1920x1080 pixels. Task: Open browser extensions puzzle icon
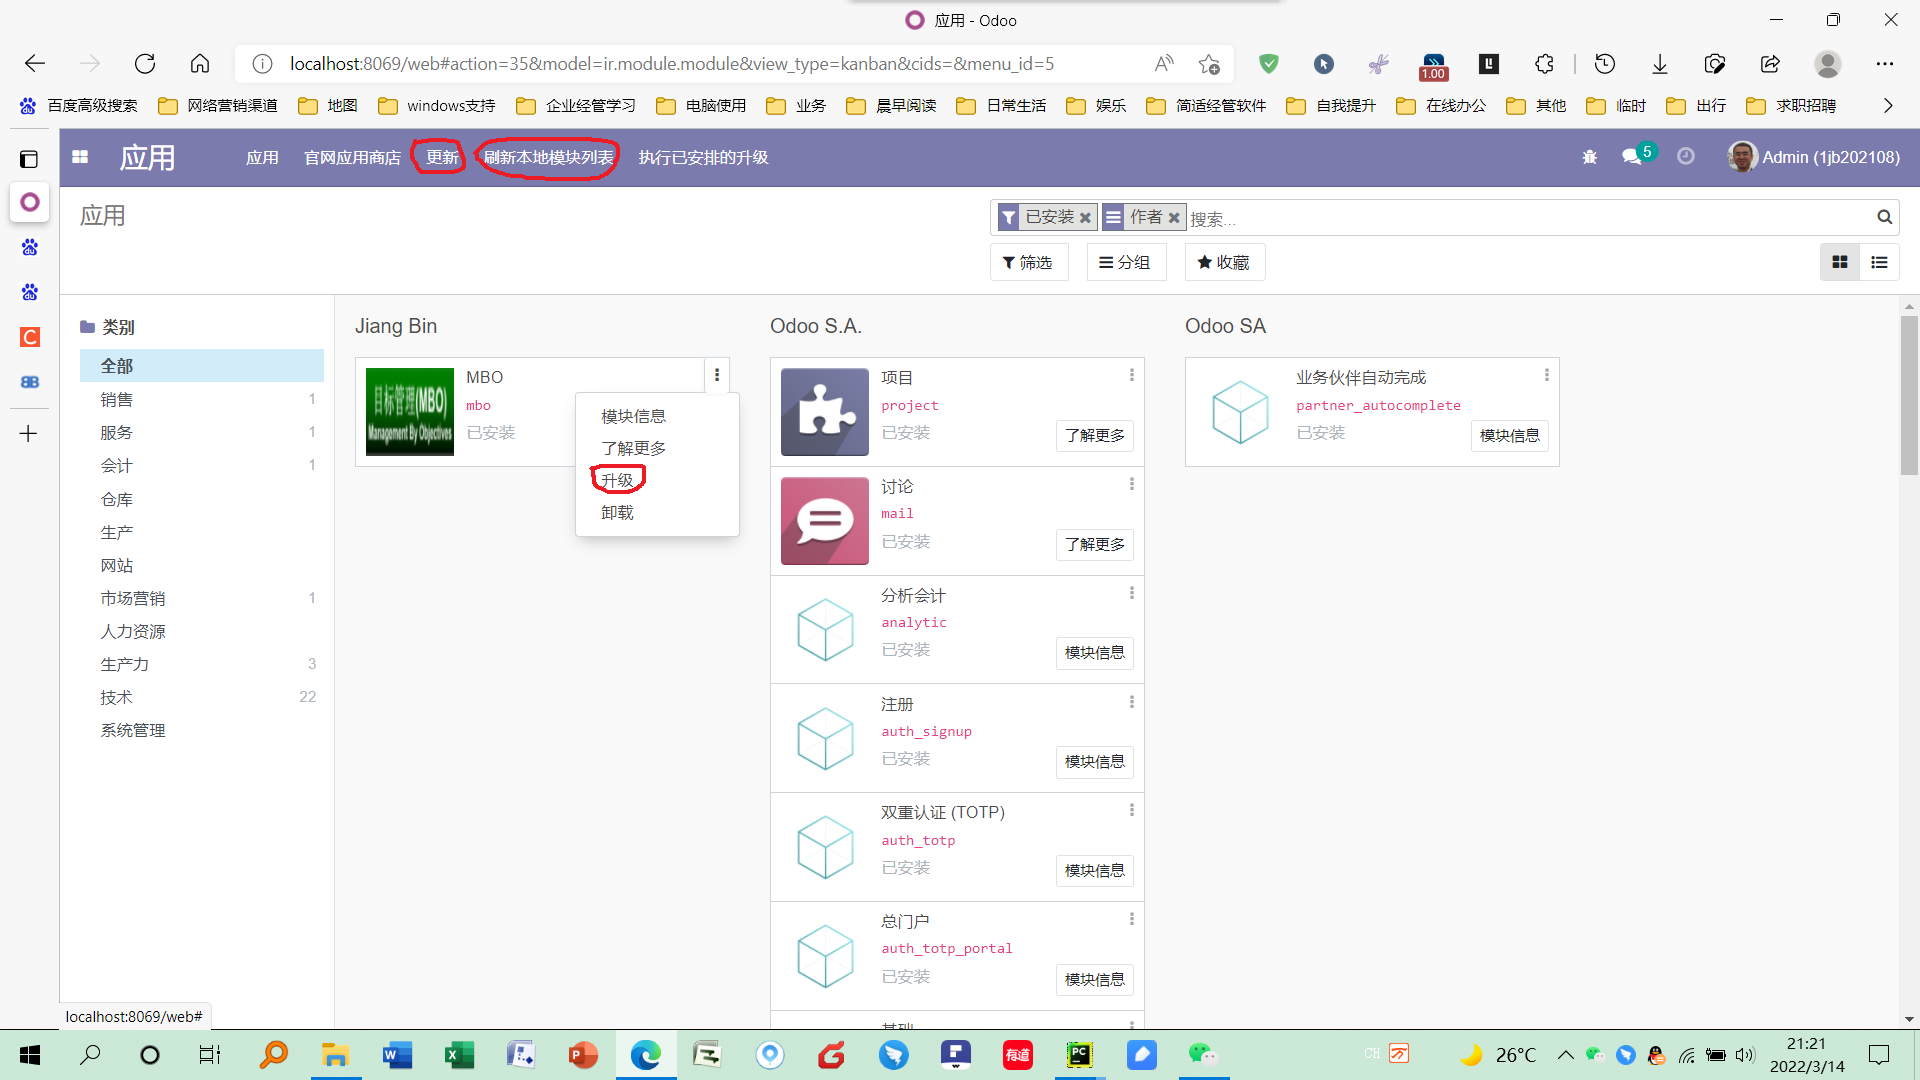[x=1544, y=64]
